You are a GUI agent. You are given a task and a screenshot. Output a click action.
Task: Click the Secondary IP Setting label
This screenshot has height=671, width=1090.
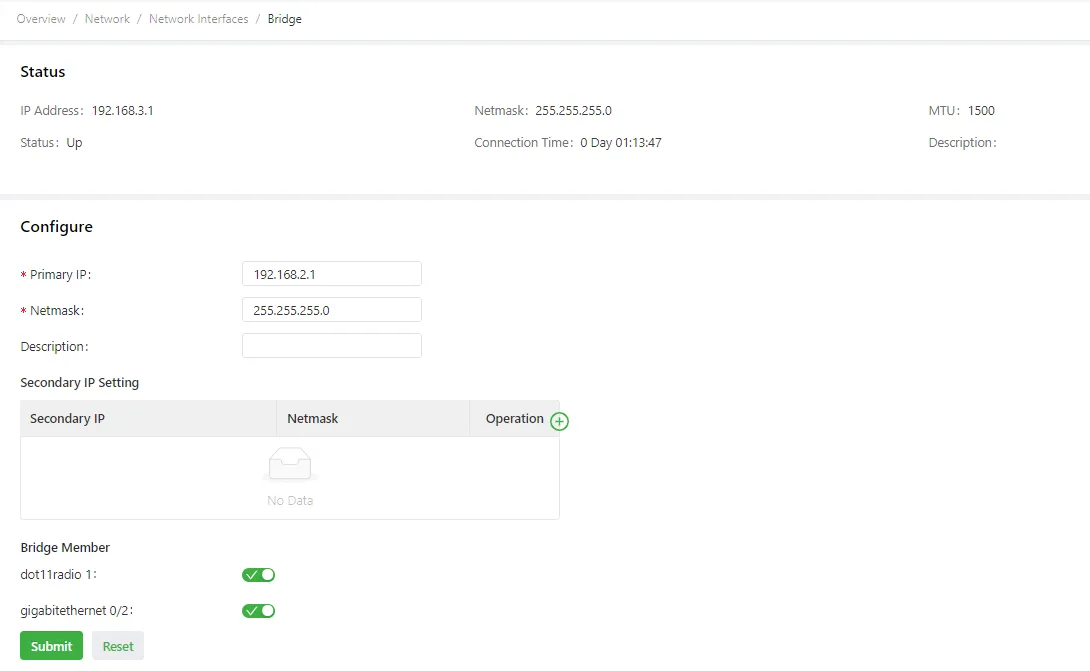(79, 382)
